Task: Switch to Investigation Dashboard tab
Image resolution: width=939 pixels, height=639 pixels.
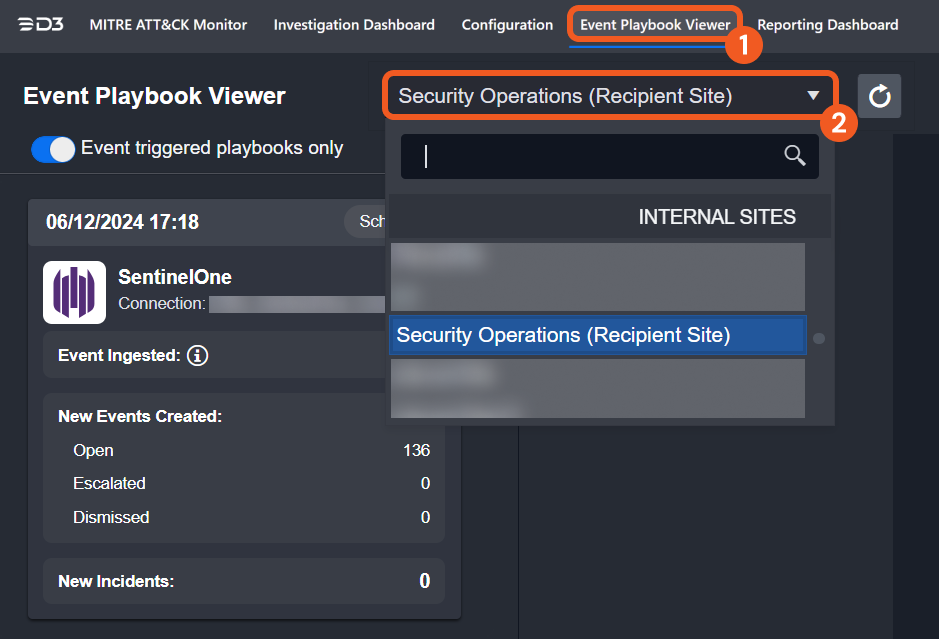Action: [354, 24]
